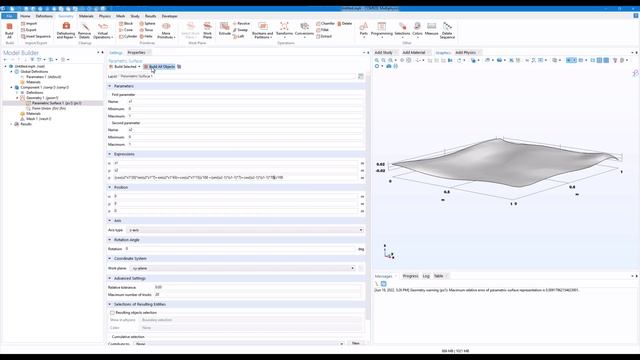This screenshot has width=640, height=360.
Task: Click the Loft tool
Action: 239,36
